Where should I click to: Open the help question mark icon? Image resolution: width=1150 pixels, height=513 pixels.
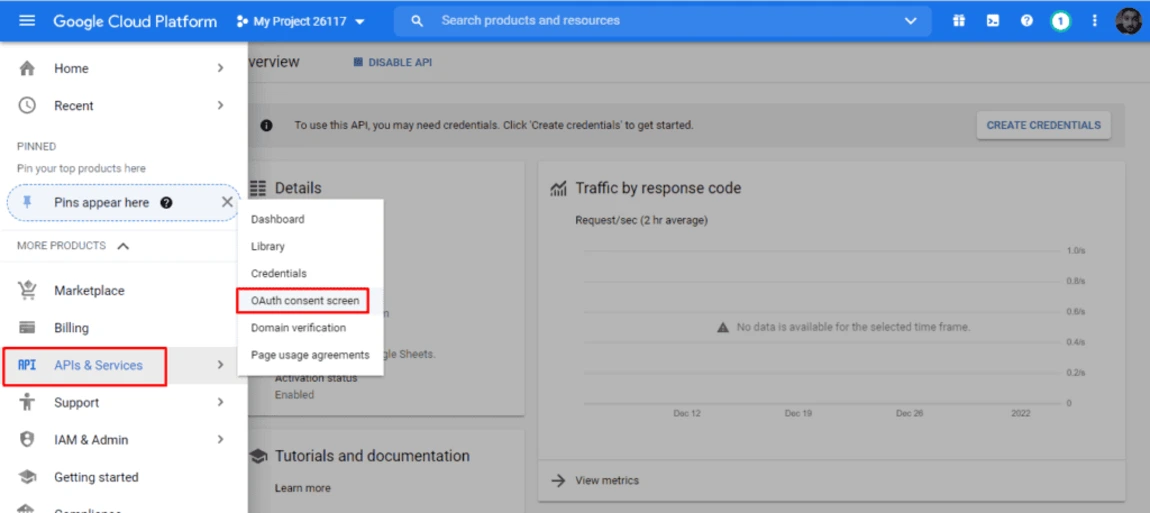[x=1027, y=21]
